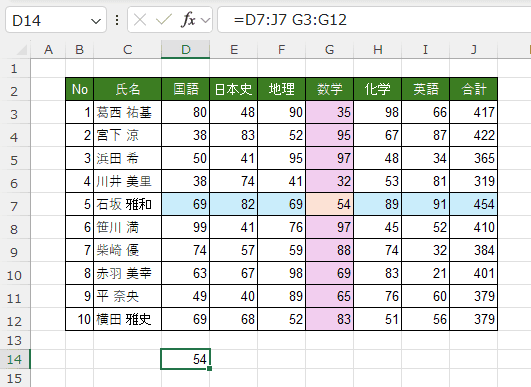Select the row 14 header
The width and height of the screenshot is (531, 387).
click(14, 359)
